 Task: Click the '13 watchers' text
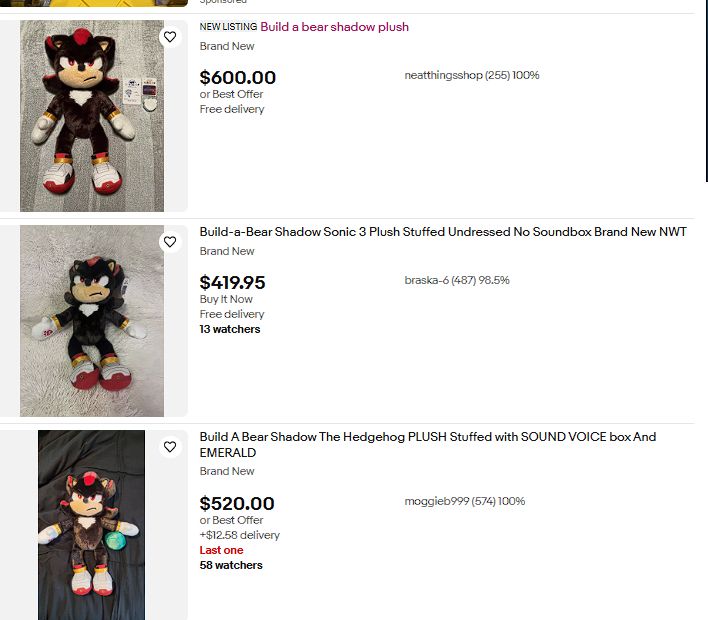[230, 329]
